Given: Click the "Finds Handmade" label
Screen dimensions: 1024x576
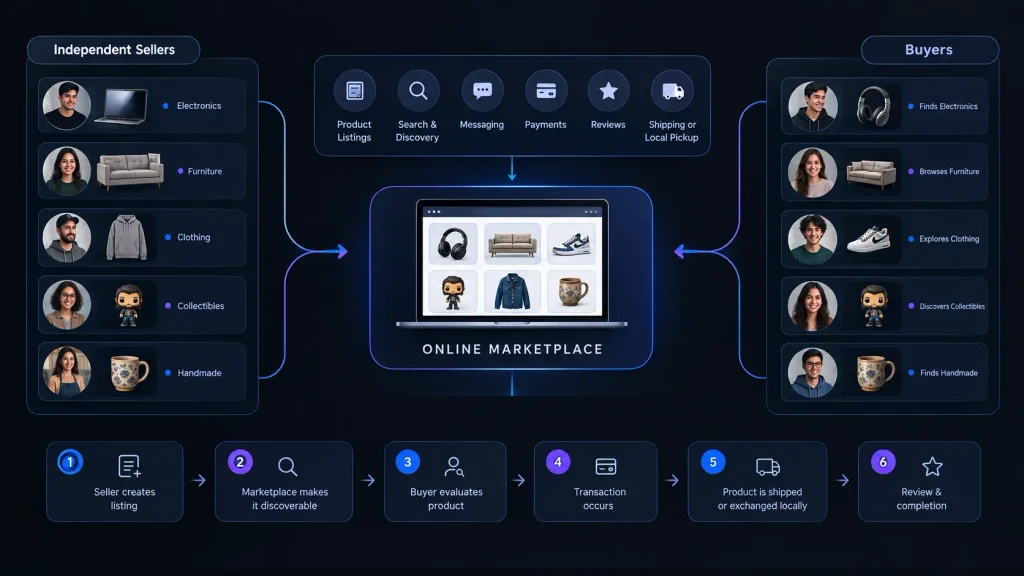Looking at the screenshot, I should [x=949, y=373].
